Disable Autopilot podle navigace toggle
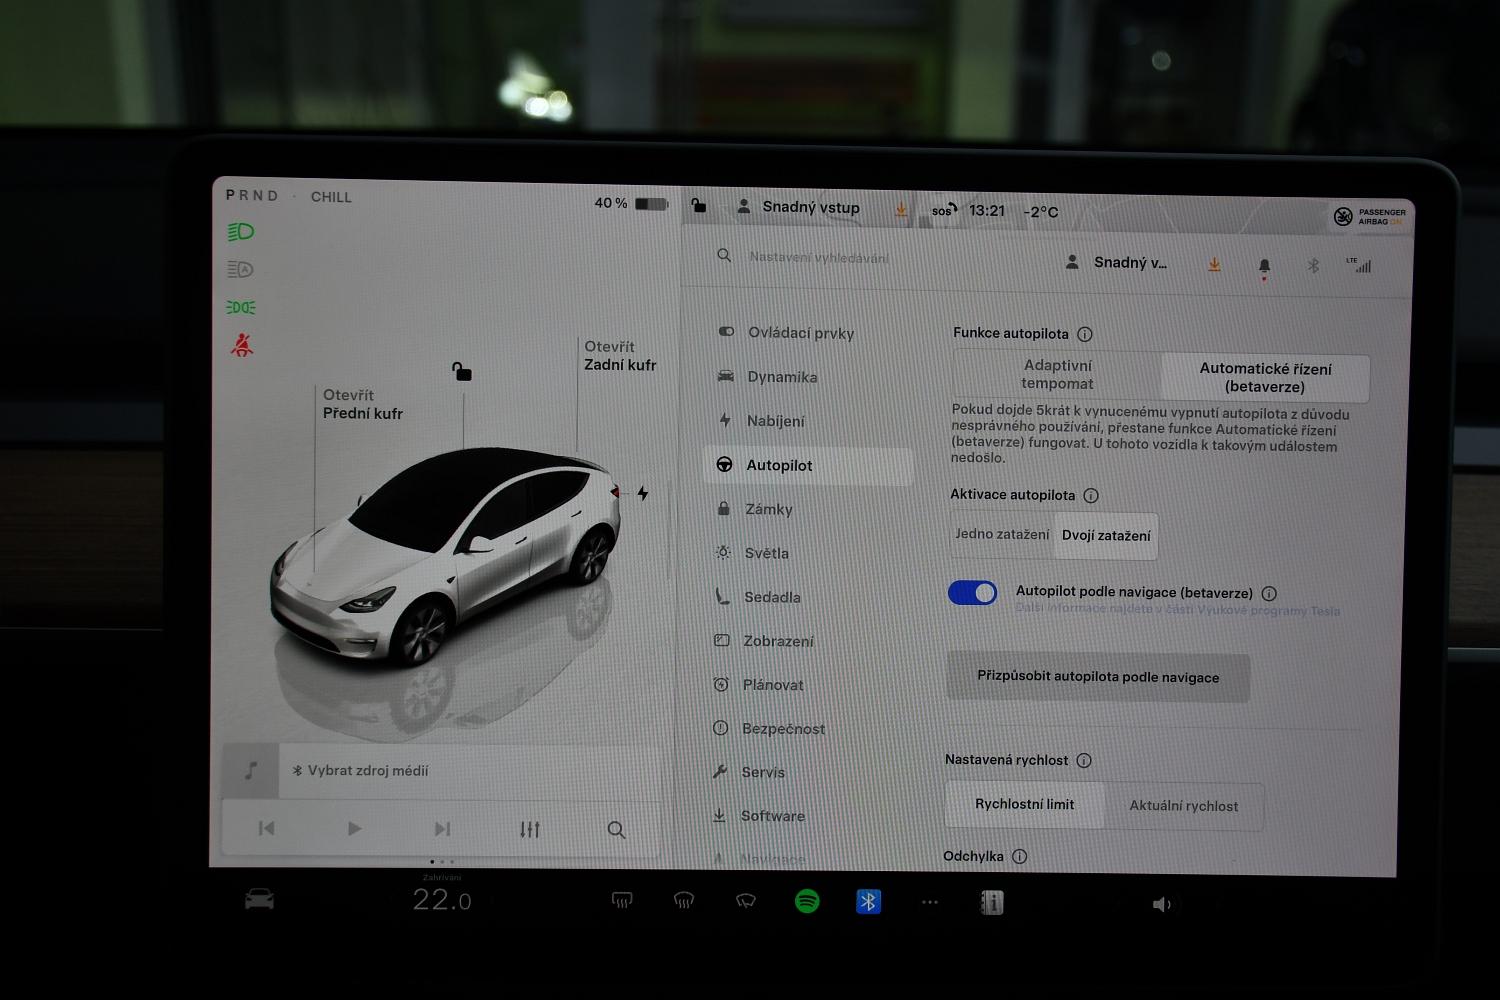The image size is (1500, 1000). (x=972, y=593)
